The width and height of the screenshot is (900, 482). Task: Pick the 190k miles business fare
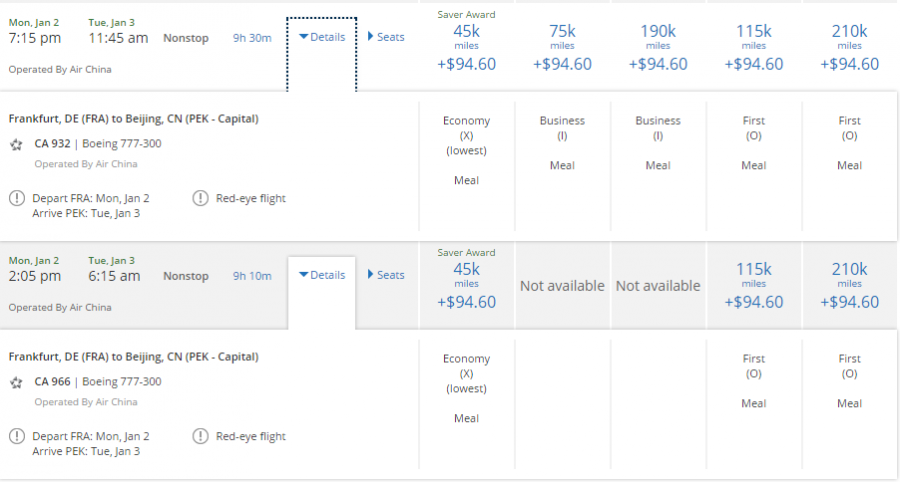658,47
